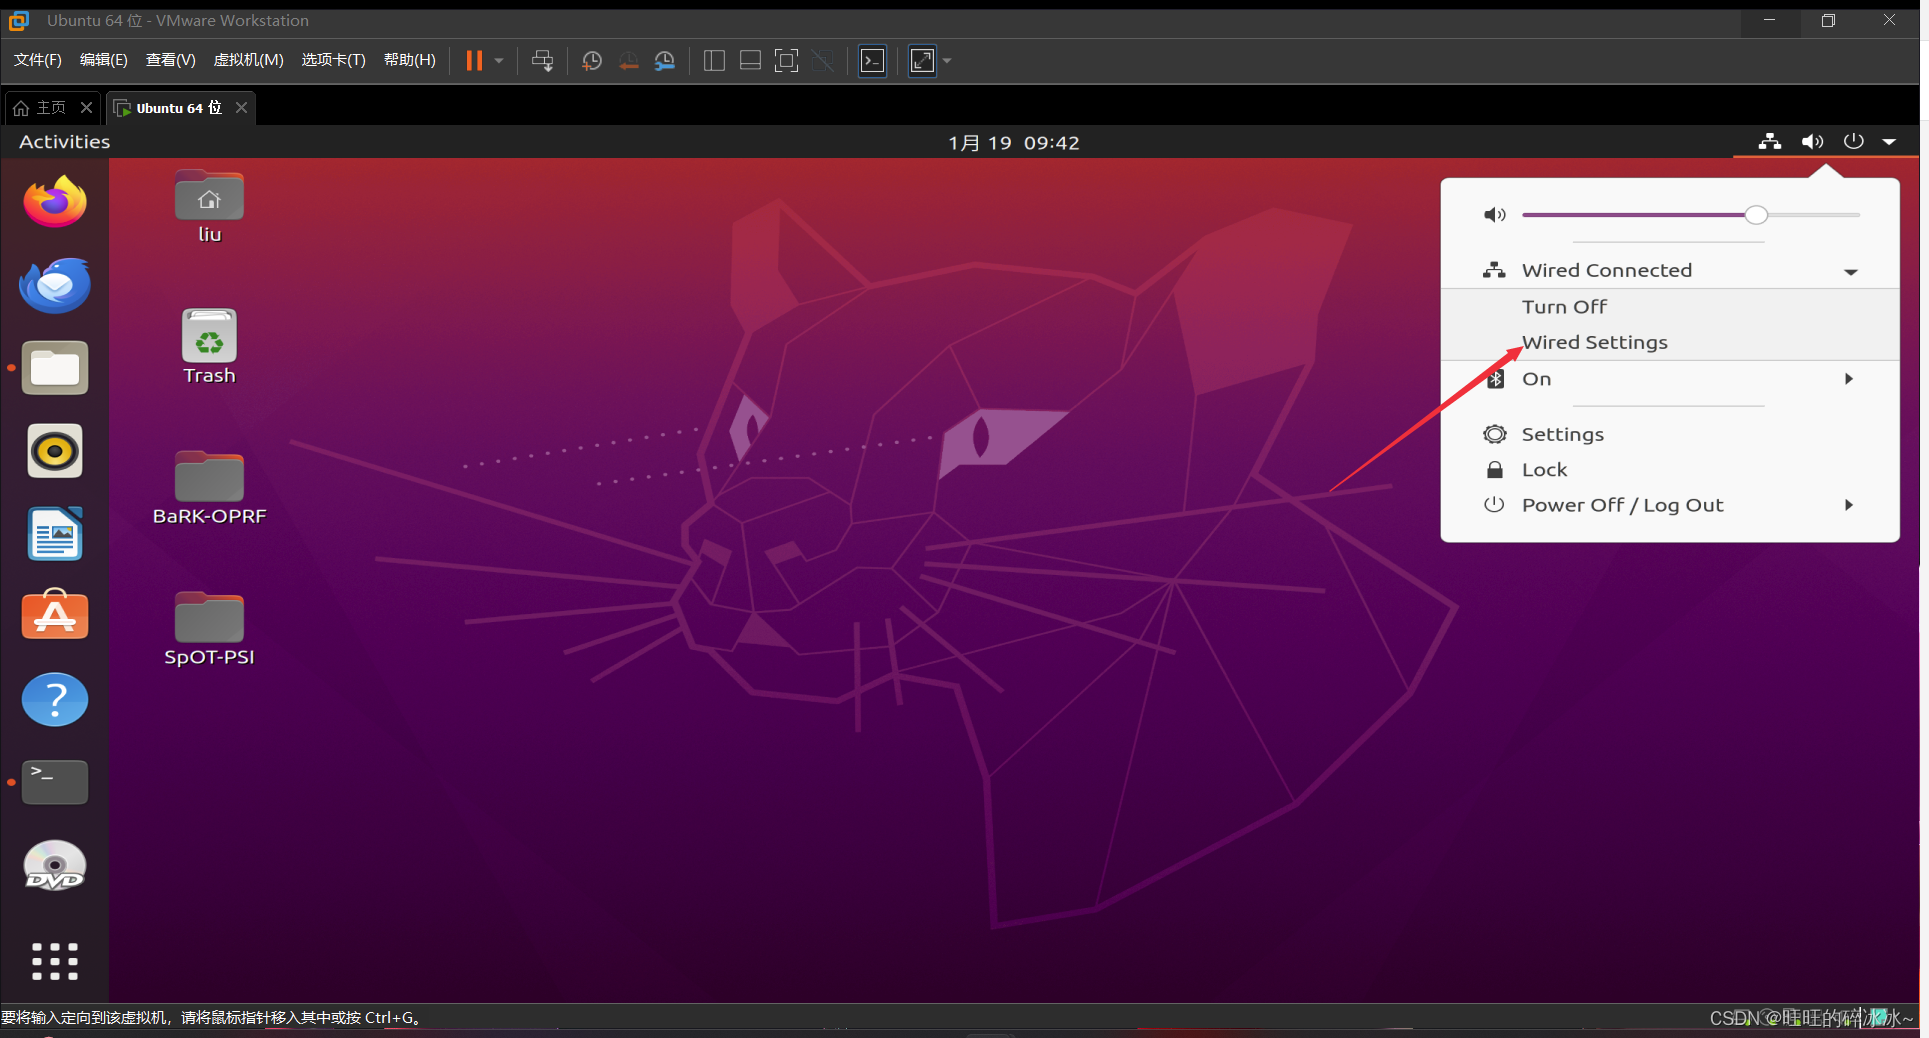Toggle the VMware library sidebar
This screenshot has height=1038, width=1929.
pos(714,61)
